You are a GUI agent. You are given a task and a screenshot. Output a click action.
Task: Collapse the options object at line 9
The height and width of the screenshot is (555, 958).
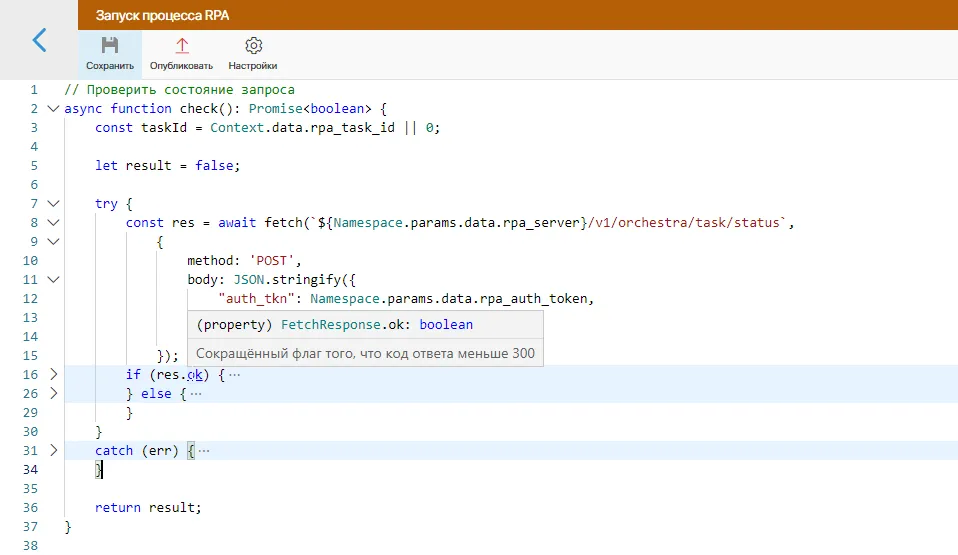point(53,241)
